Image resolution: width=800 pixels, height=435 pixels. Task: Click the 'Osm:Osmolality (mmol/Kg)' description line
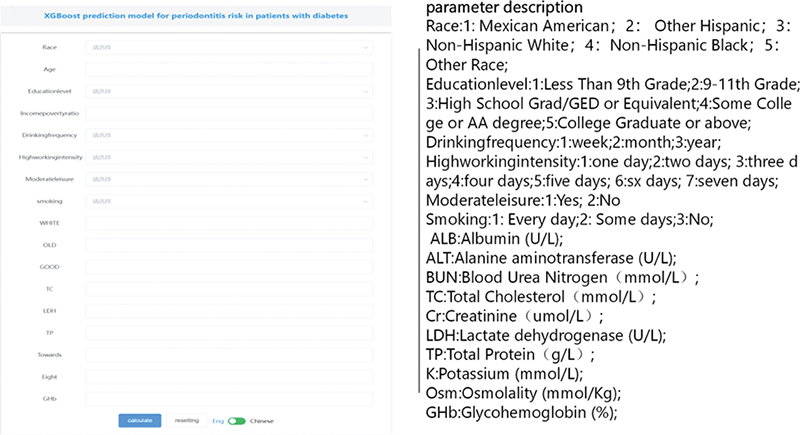[523, 393]
